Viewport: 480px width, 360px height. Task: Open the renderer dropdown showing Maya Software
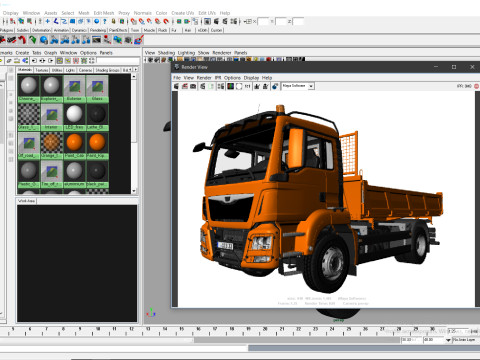pyautogui.click(x=298, y=86)
